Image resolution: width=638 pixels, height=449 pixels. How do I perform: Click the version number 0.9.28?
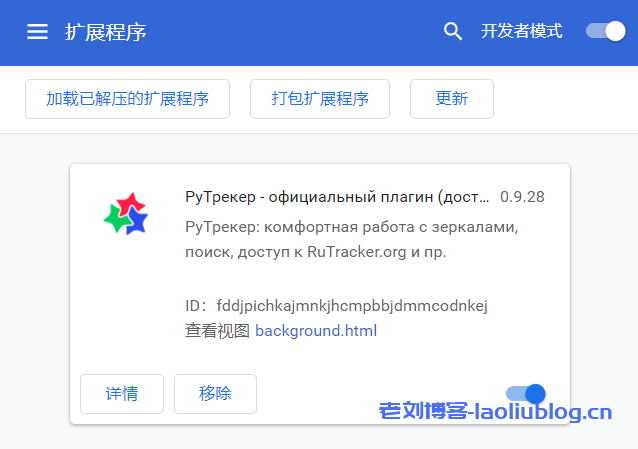pyautogui.click(x=522, y=197)
